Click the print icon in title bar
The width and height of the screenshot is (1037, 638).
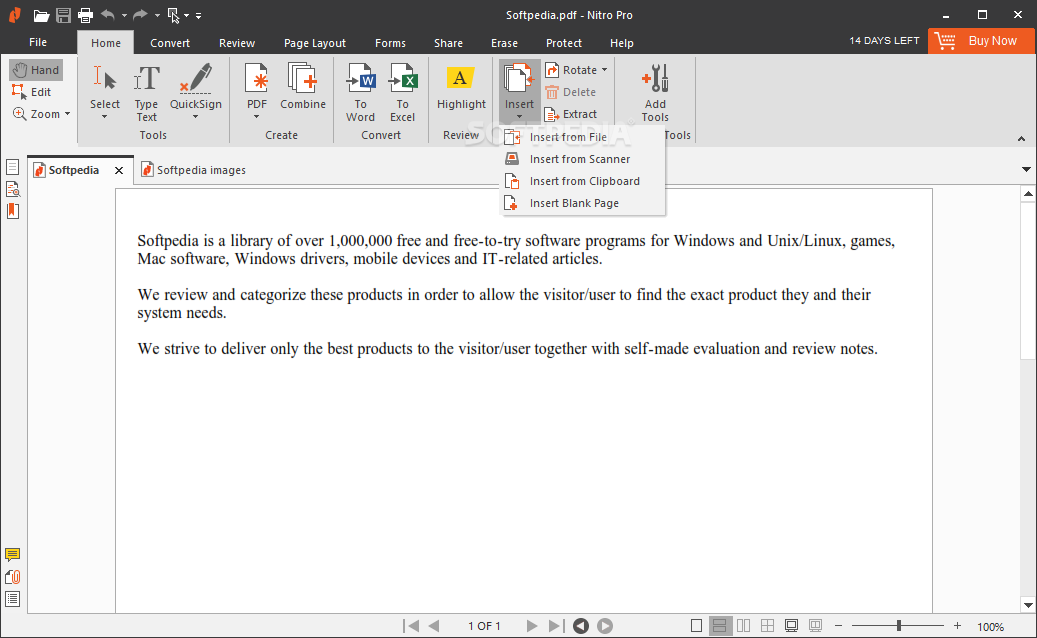(85, 15)
